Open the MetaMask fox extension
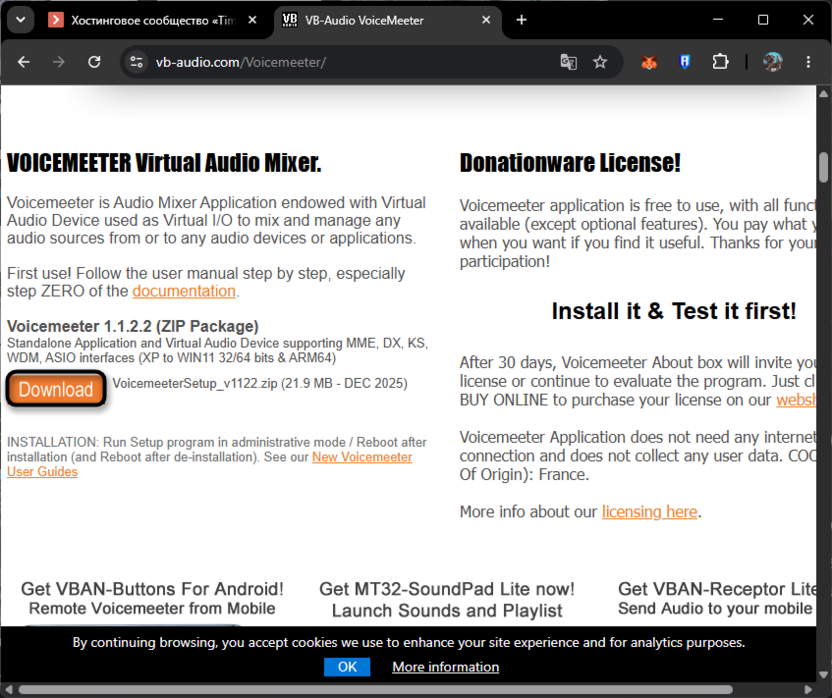Screen dimensions: 832x698 click(649, 62)
